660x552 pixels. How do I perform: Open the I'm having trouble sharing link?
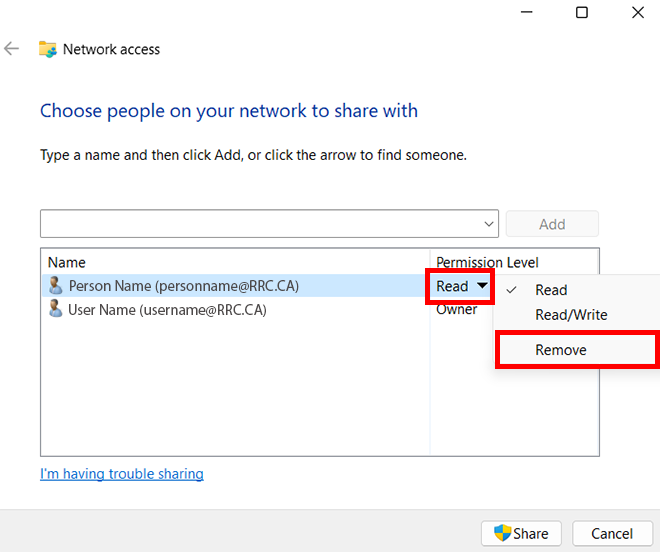122,474
